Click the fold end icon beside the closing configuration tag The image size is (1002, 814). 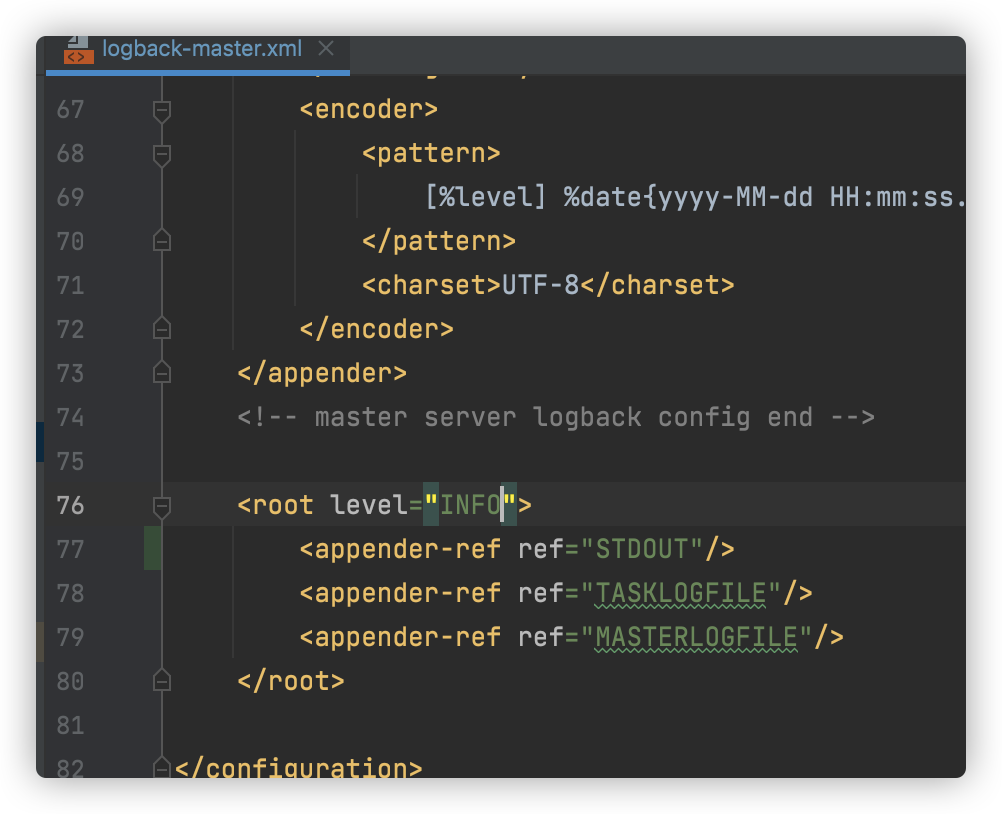[x=161, y=768]
